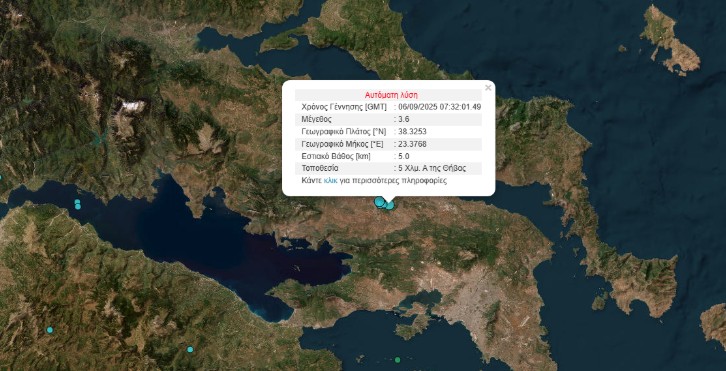Click the 'Γεωγραφικό Μήκος [°E]' label
Viewport: 726px width, 371px height.
point(342,144)
